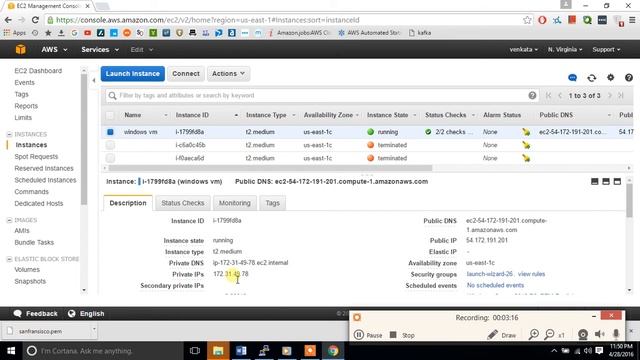The width and height of the screenshot is (640, 360).
Task: Click the Opera extension icon
Action: (542, 20)
